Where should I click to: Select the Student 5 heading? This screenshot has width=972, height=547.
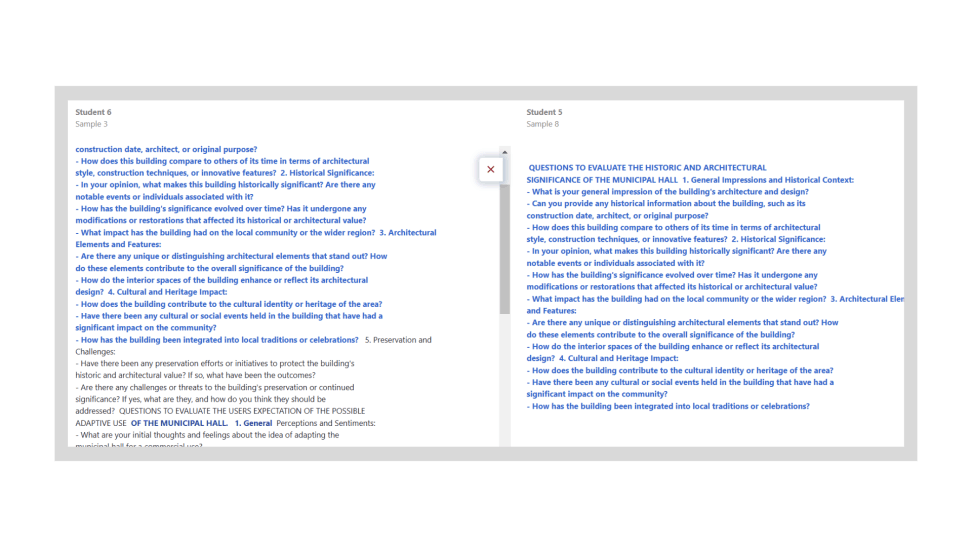[544, 112]
